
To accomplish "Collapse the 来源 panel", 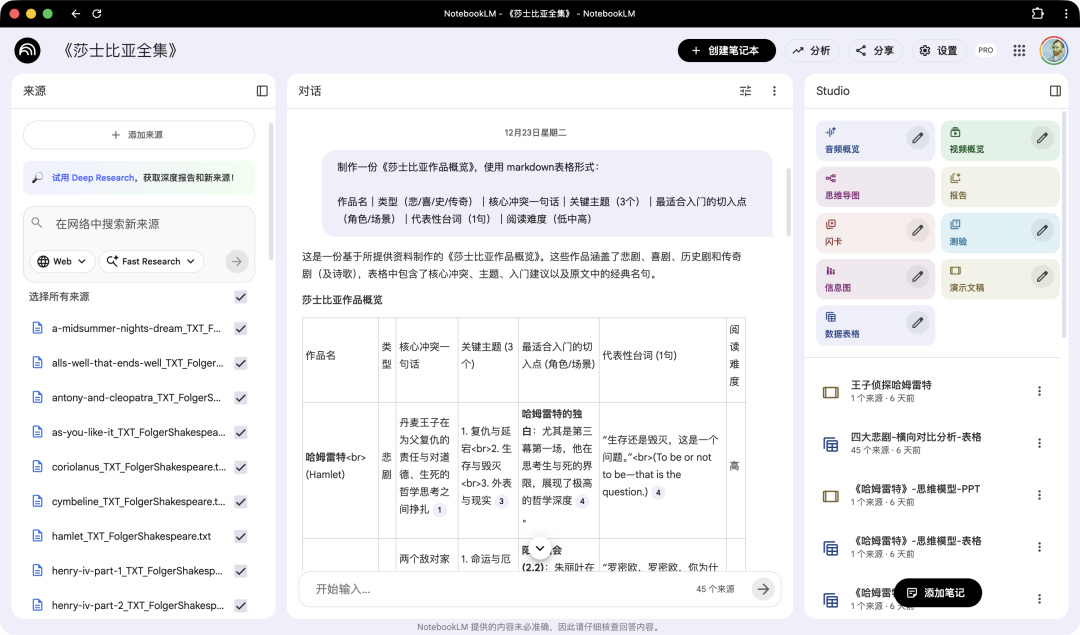I will pyautogui.click(x=262, y=91).
